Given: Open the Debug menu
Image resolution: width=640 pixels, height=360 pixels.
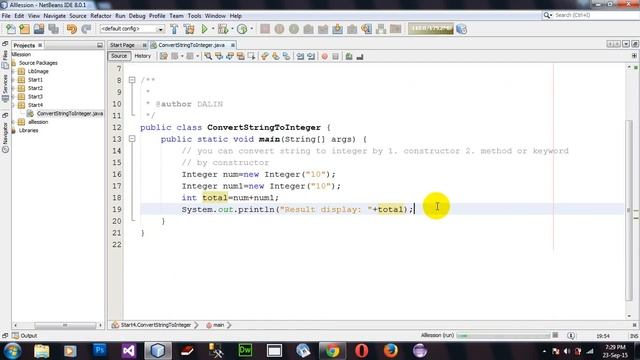Looking at the screenshot, I should click(x=137, y=16).
